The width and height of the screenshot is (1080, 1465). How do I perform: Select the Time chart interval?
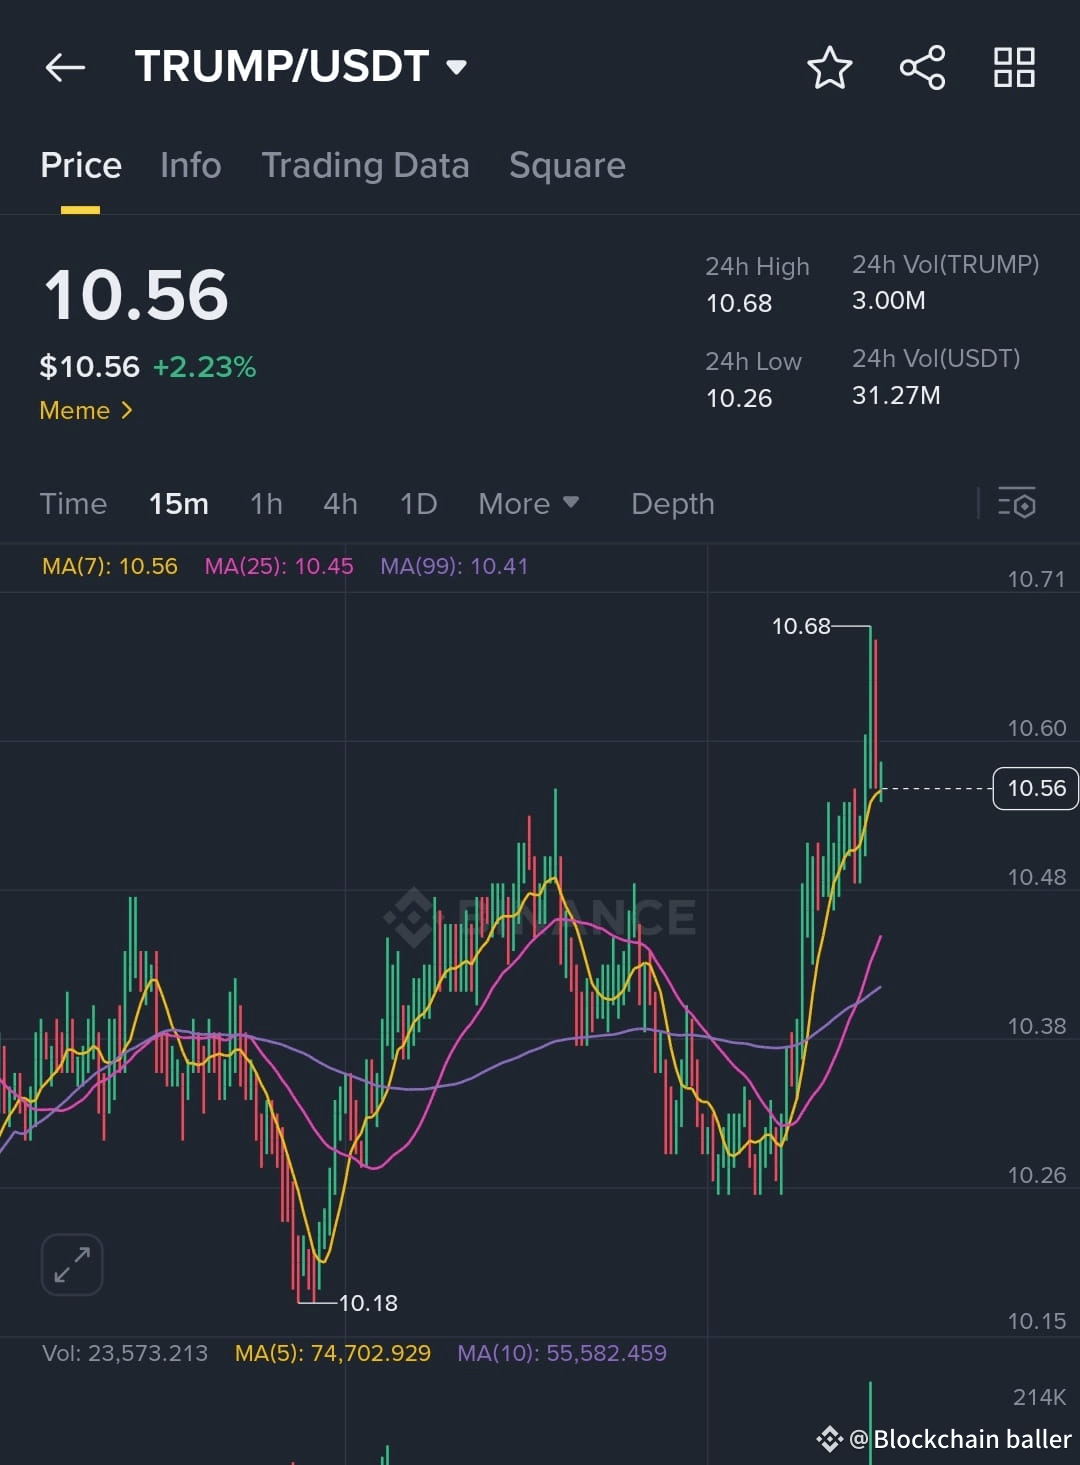tap(73, 503)
